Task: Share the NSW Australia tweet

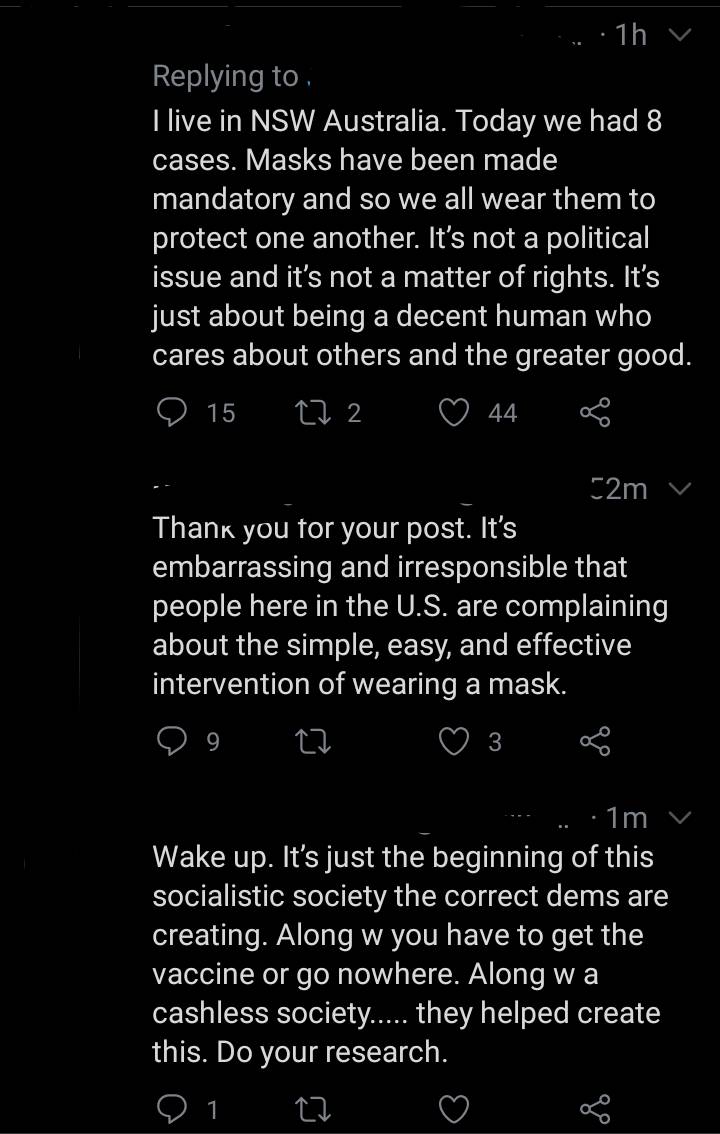Action: pos(595,412)
